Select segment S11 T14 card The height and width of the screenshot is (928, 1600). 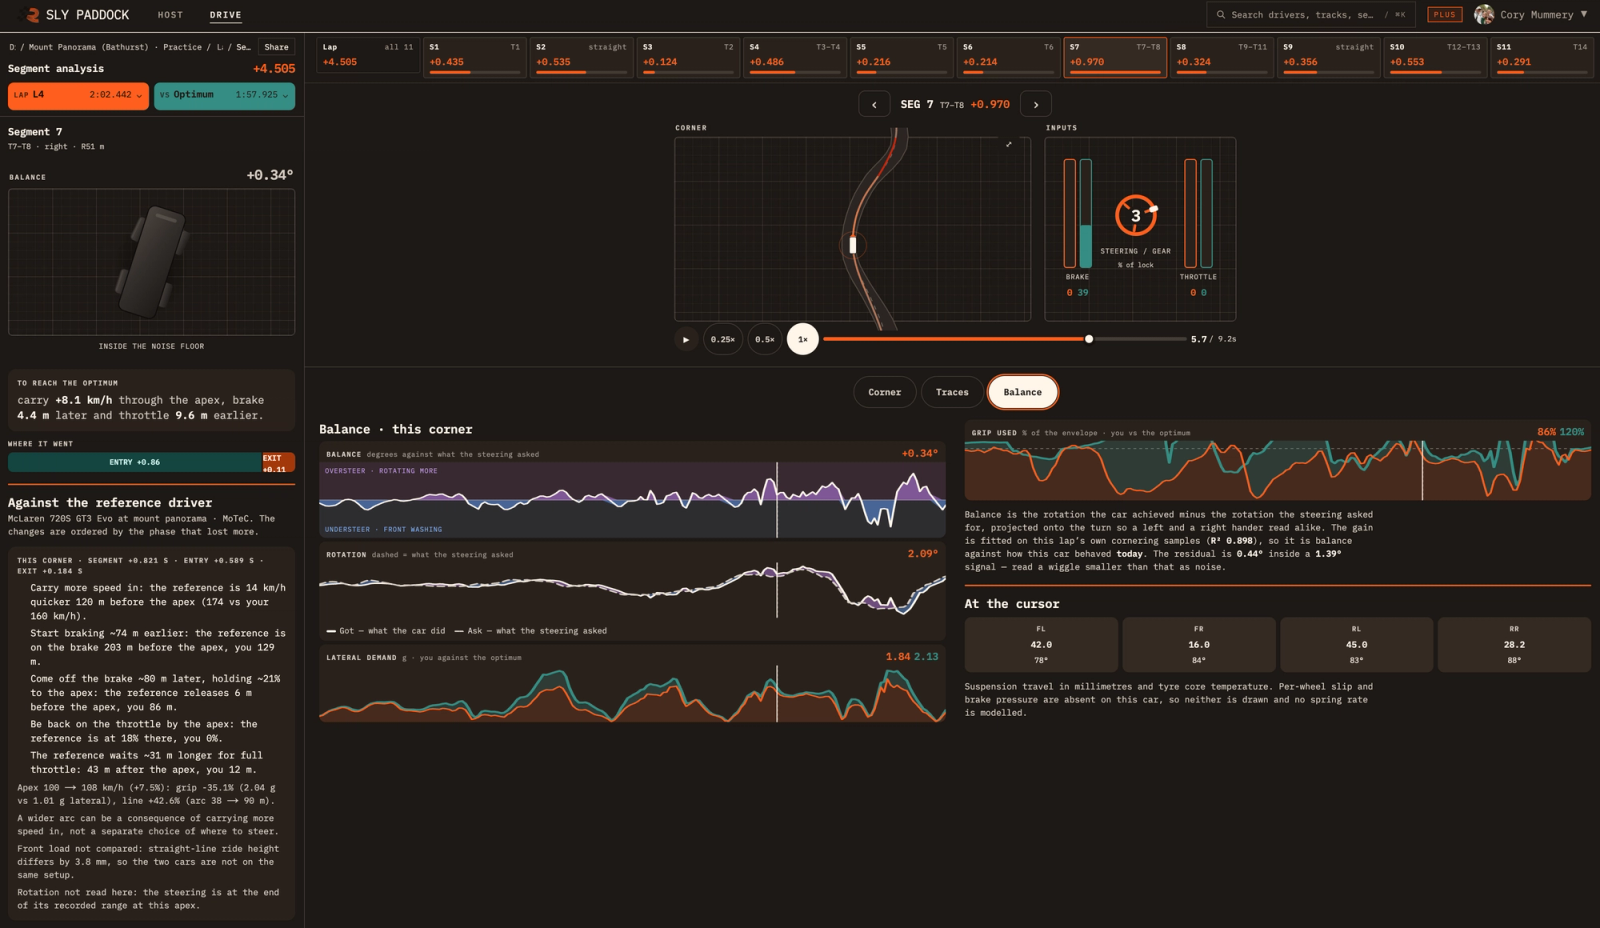point(1542,56)
